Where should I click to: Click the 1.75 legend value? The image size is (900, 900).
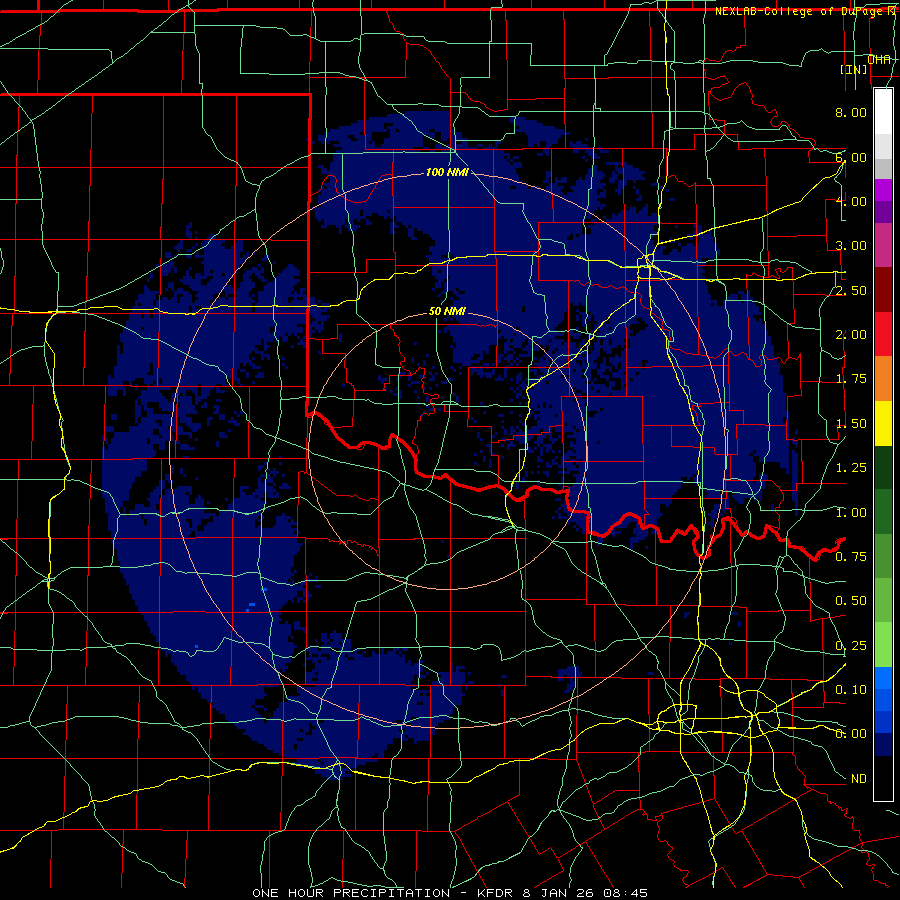click(x=851, y=379)
